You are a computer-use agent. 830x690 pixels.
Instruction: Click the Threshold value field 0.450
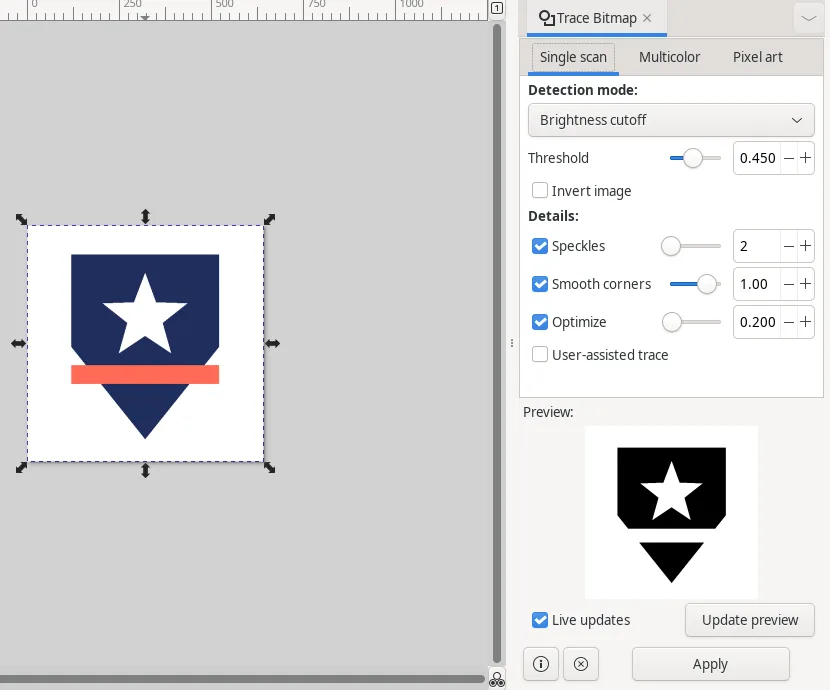point(757,158)
